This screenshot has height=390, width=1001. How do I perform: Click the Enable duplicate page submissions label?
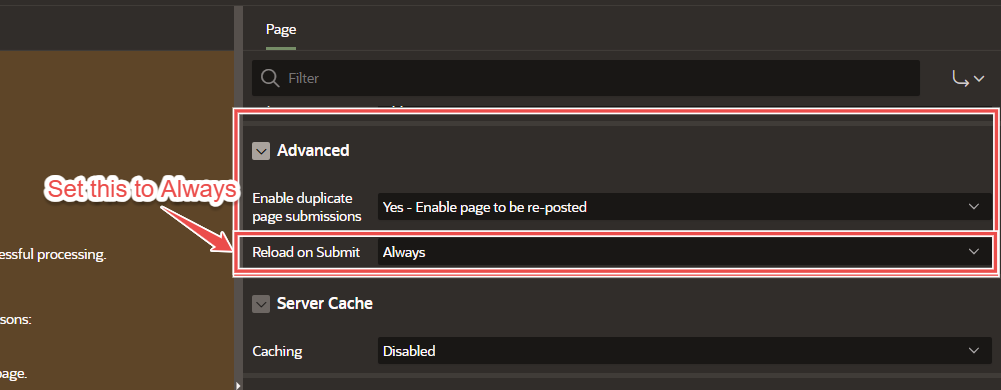click(x=307, y=207)
